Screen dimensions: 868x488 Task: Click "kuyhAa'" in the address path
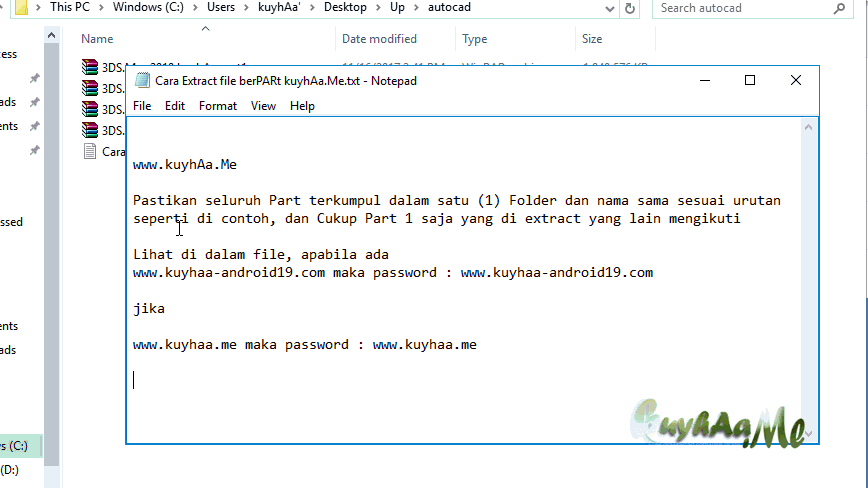279,7
